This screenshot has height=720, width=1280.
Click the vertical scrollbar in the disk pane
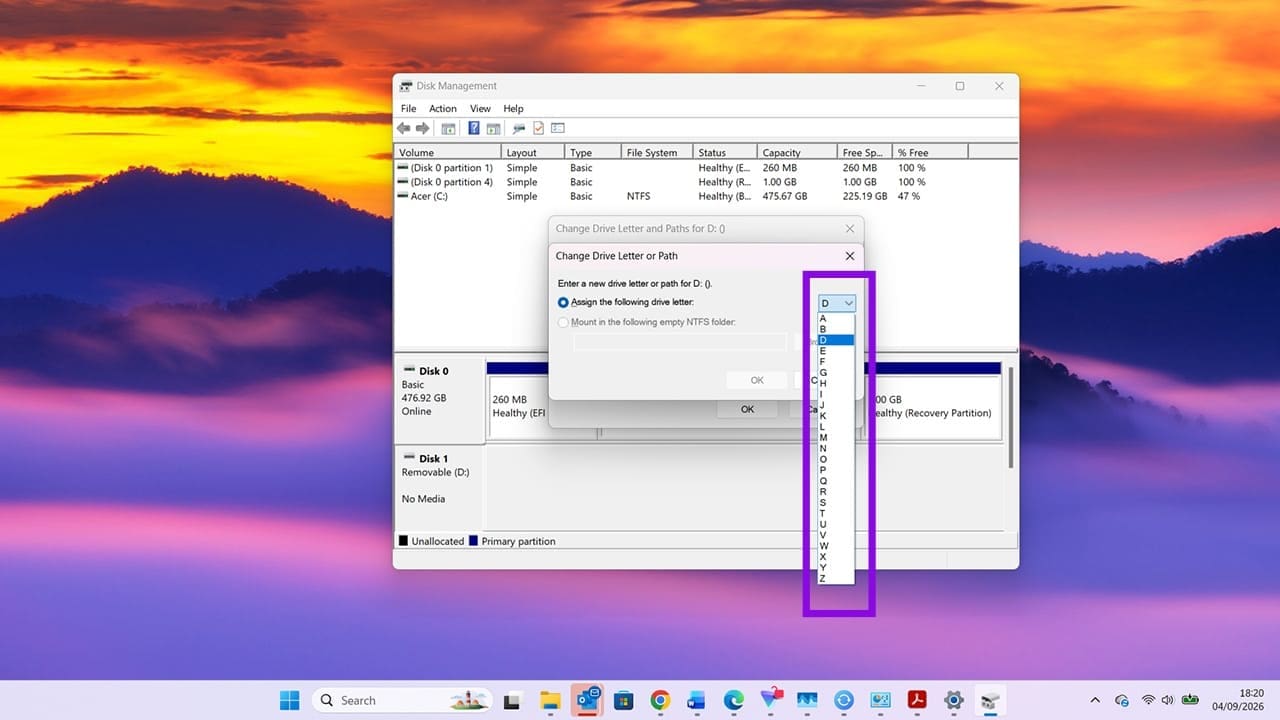pos(1011,415)
